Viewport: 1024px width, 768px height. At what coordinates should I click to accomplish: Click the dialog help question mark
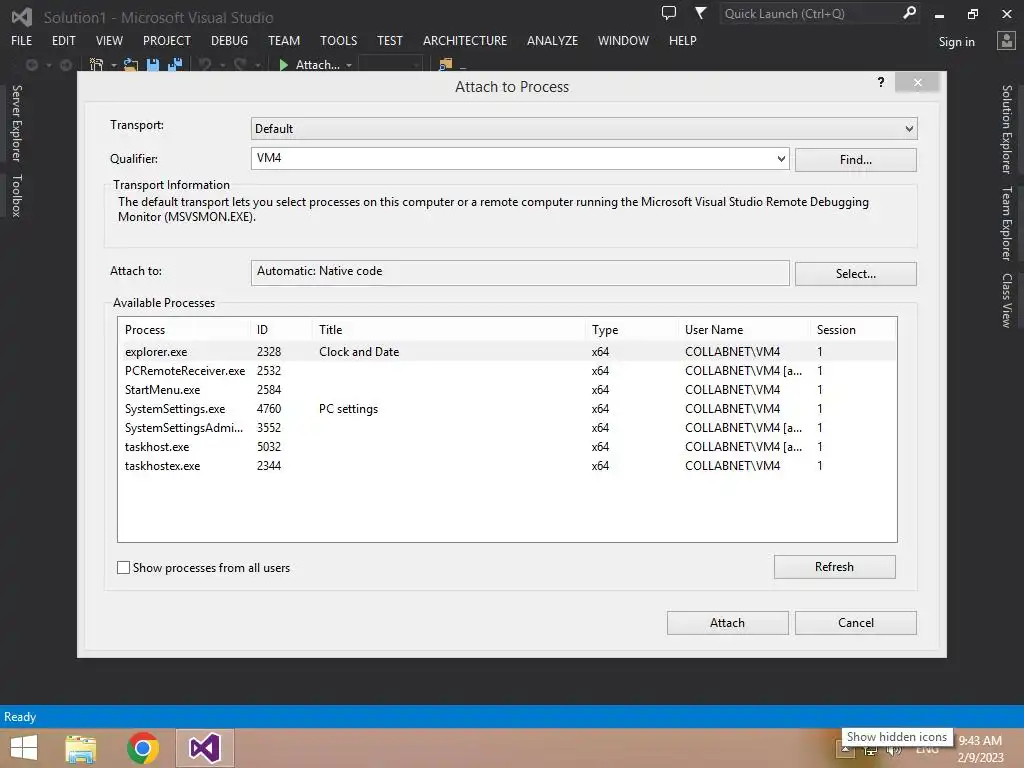[881, 82]
